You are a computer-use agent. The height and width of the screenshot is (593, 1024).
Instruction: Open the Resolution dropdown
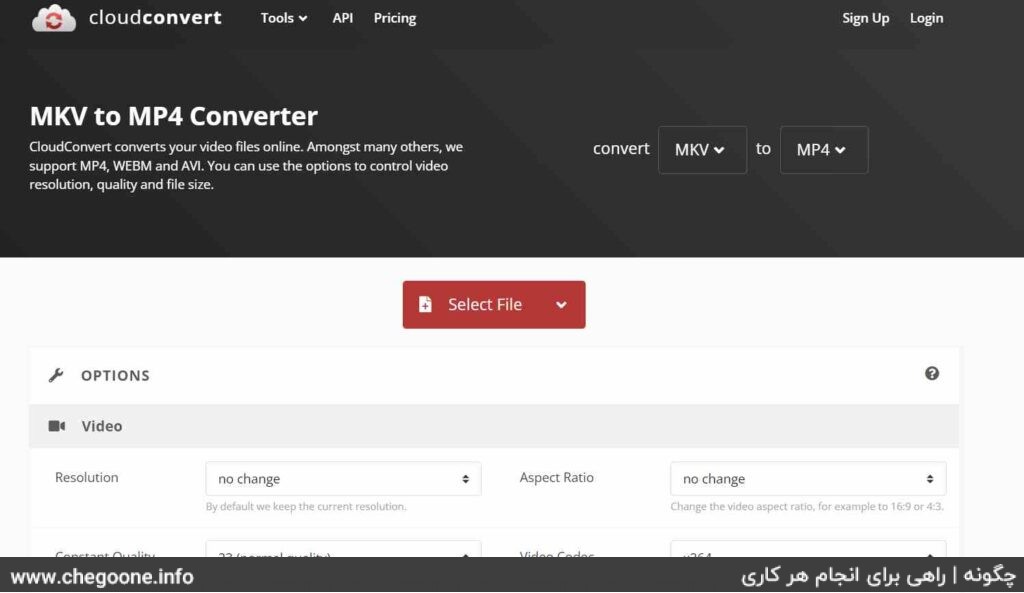[x=344, y=479]
